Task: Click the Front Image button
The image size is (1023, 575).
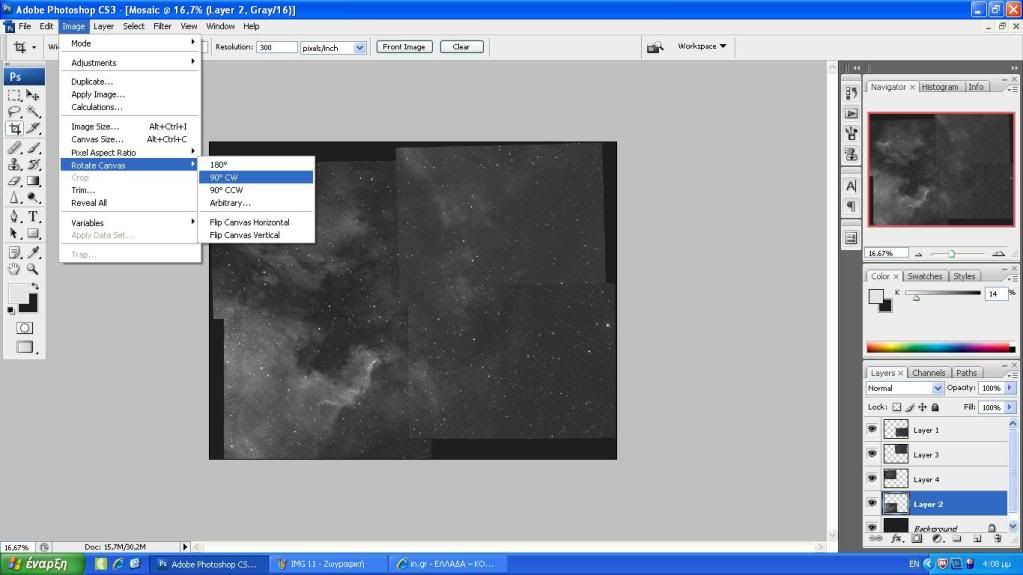Action: click(x=403, y=47)
